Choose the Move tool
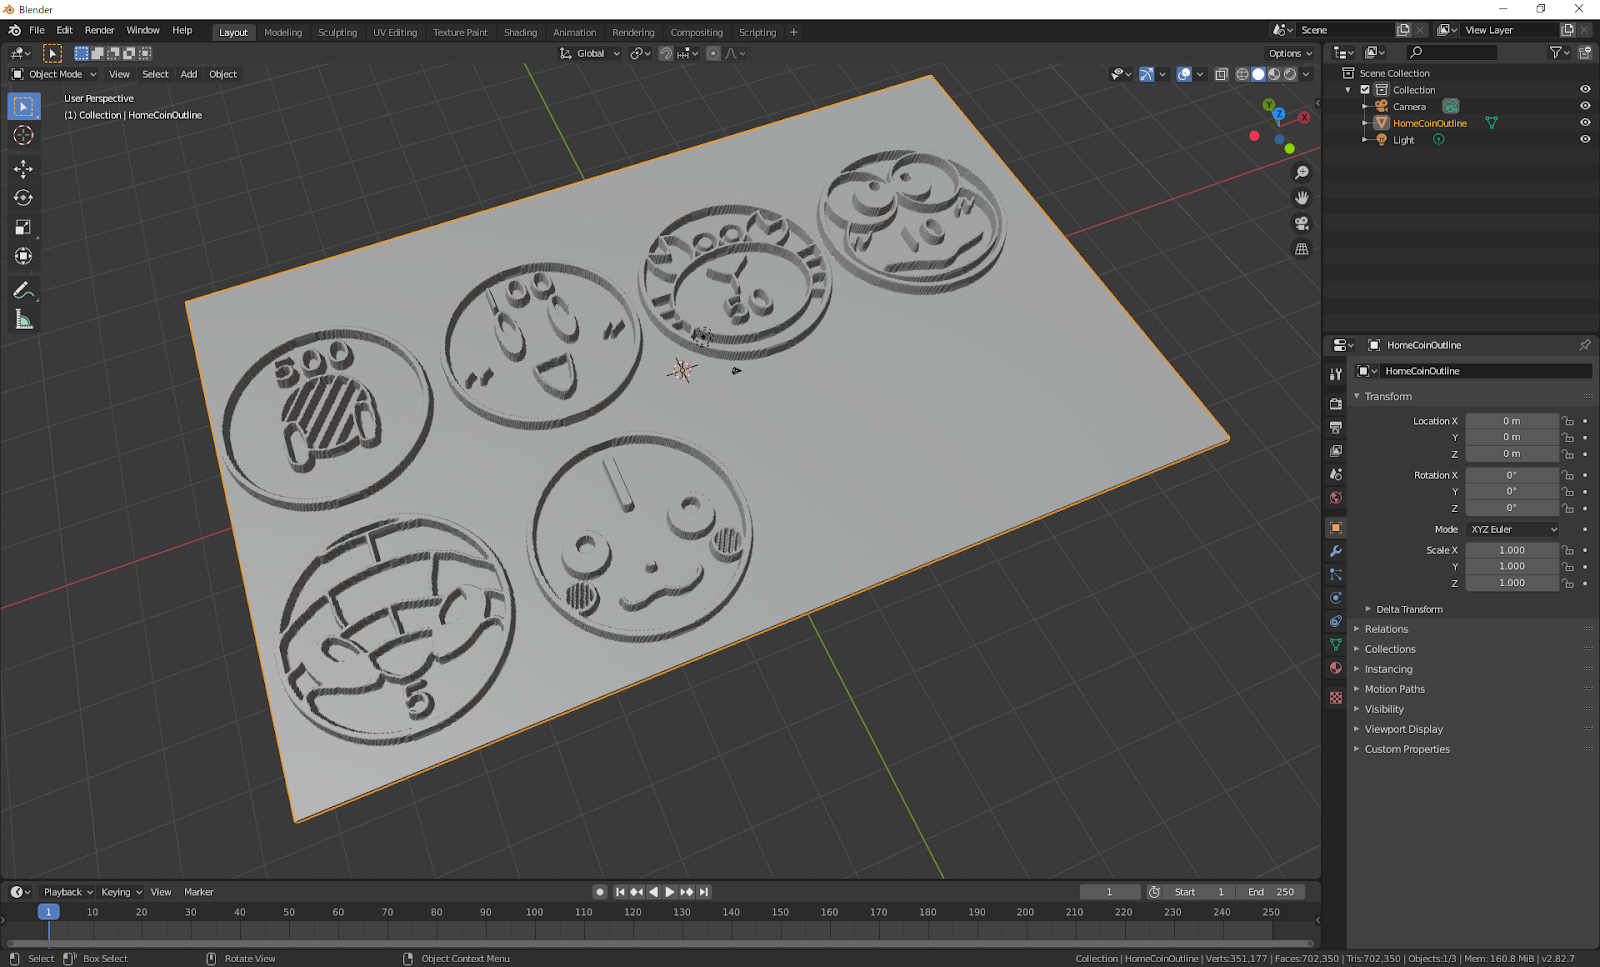 (24, 169)
